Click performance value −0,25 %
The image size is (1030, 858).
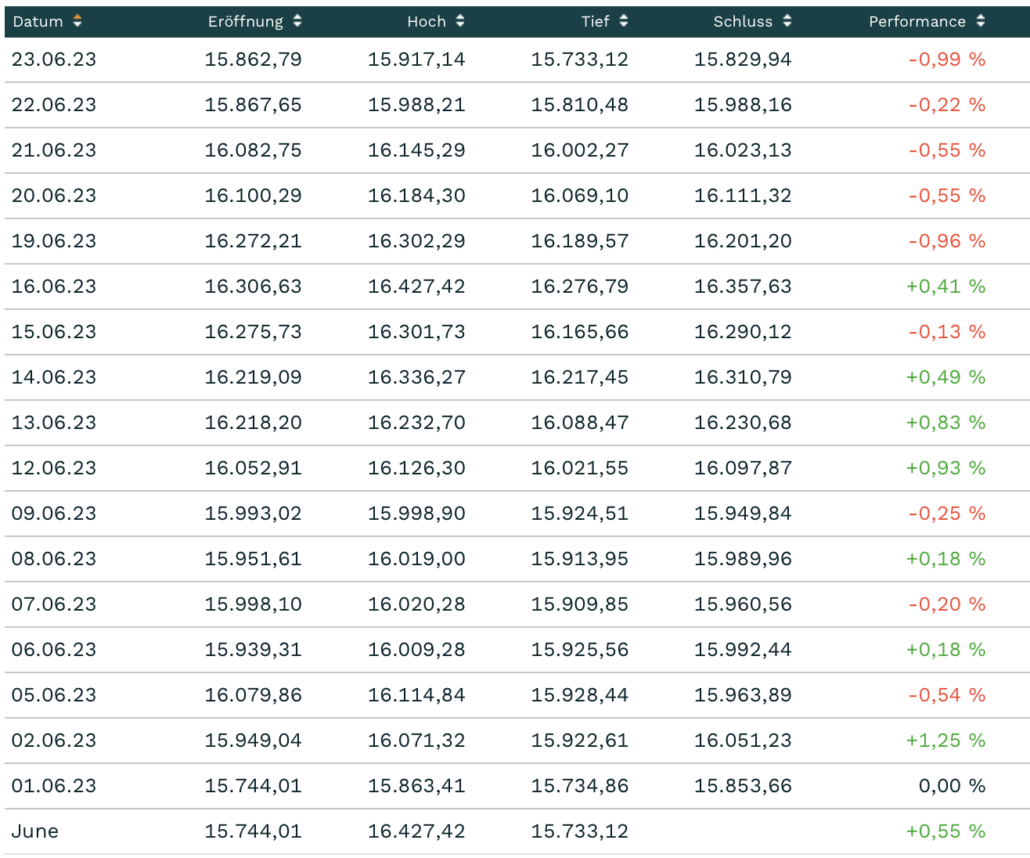(947, 512)
